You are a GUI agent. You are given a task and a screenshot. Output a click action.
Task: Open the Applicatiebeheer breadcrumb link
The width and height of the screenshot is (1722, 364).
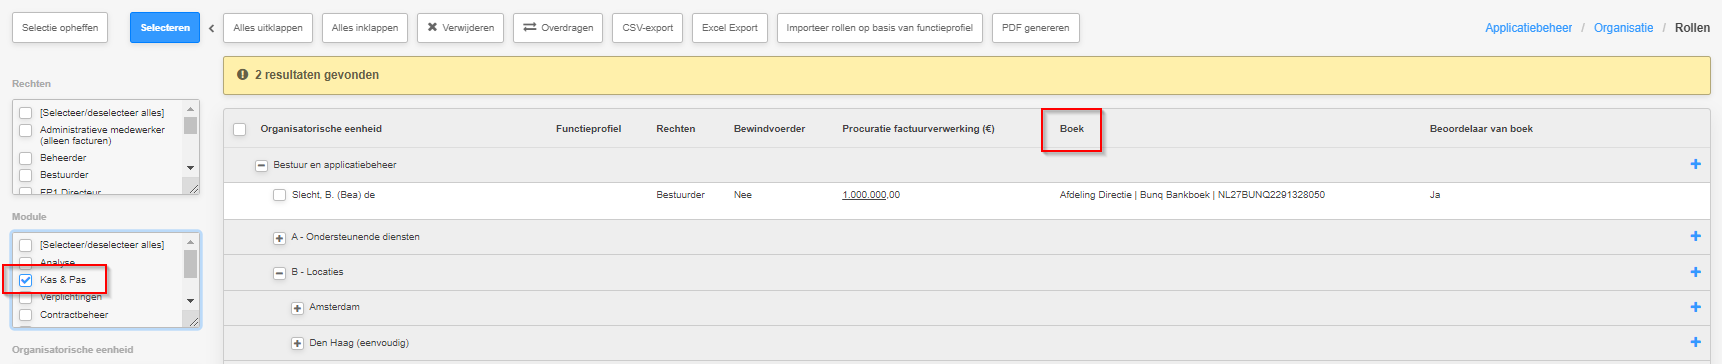1528,28
